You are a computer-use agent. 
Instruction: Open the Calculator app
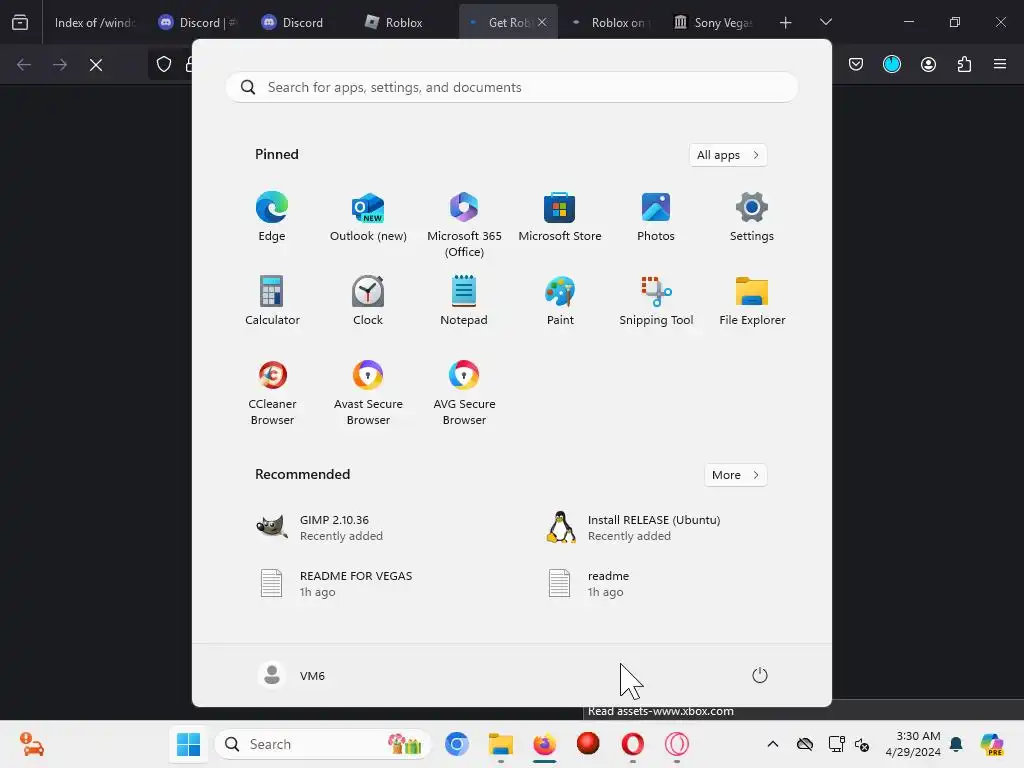(272, 301)
